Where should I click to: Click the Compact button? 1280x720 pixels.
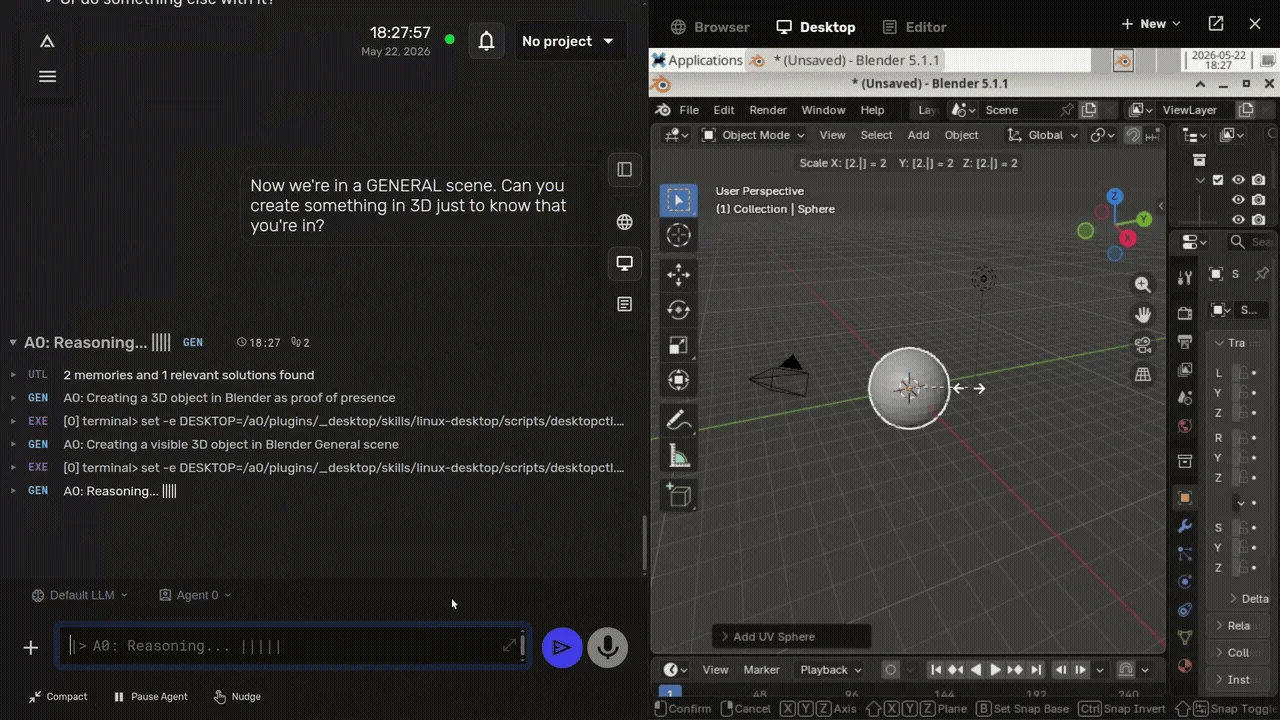click(x=58, y=697)
